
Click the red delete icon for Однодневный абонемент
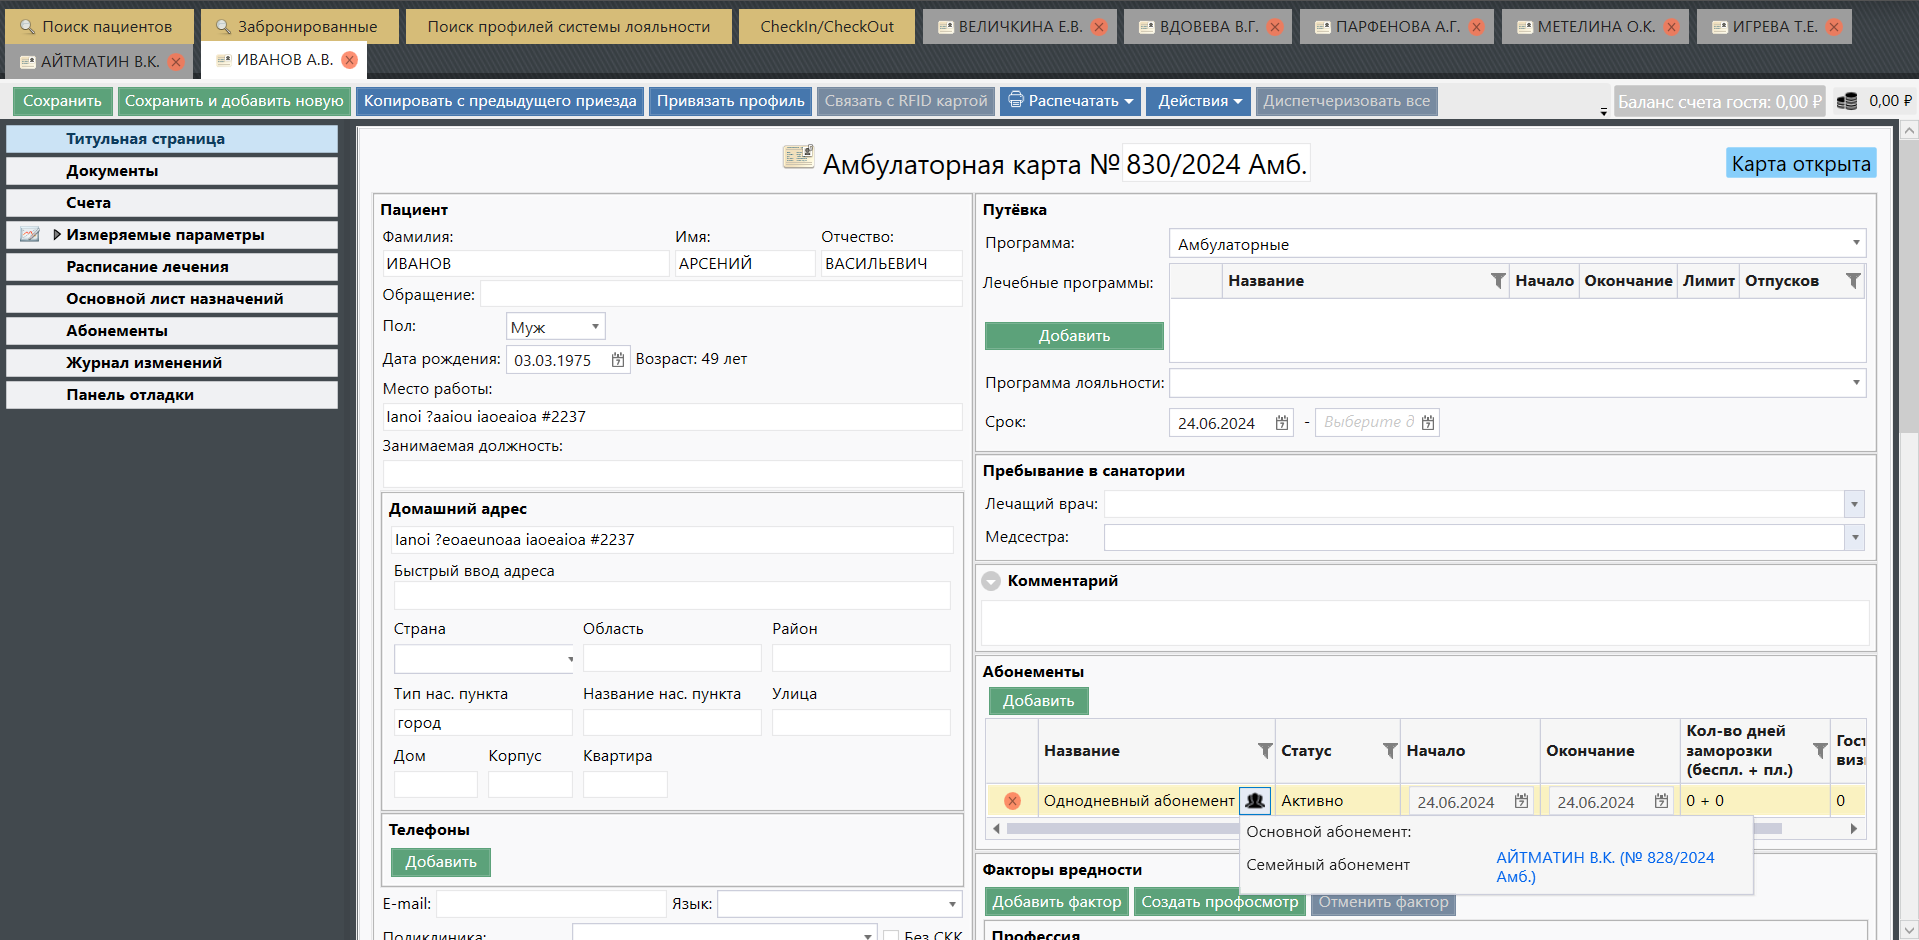[x=1012, y=801]
